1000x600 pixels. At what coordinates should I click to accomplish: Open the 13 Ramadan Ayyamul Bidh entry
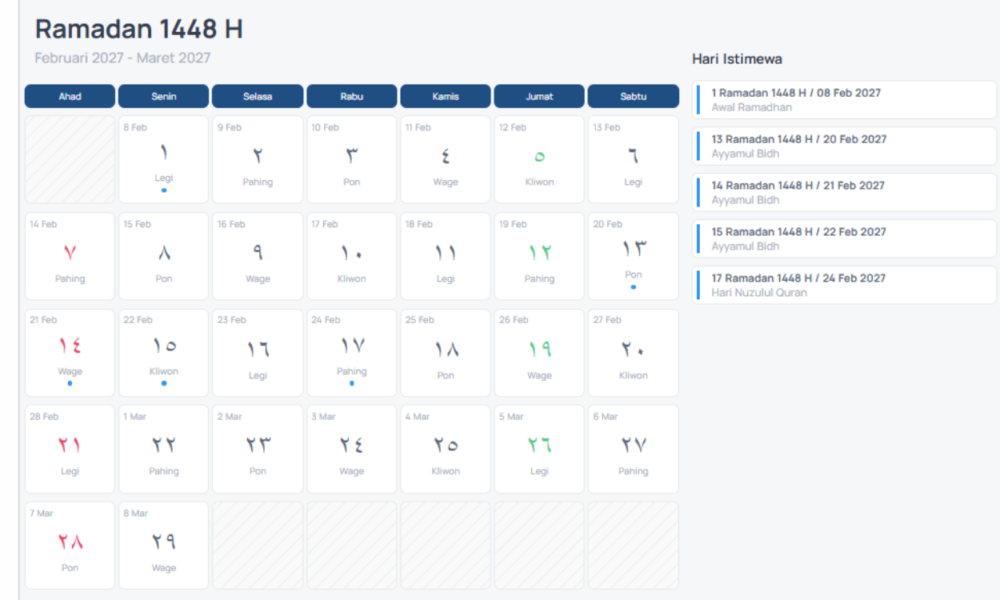click(x=844, y=146)
